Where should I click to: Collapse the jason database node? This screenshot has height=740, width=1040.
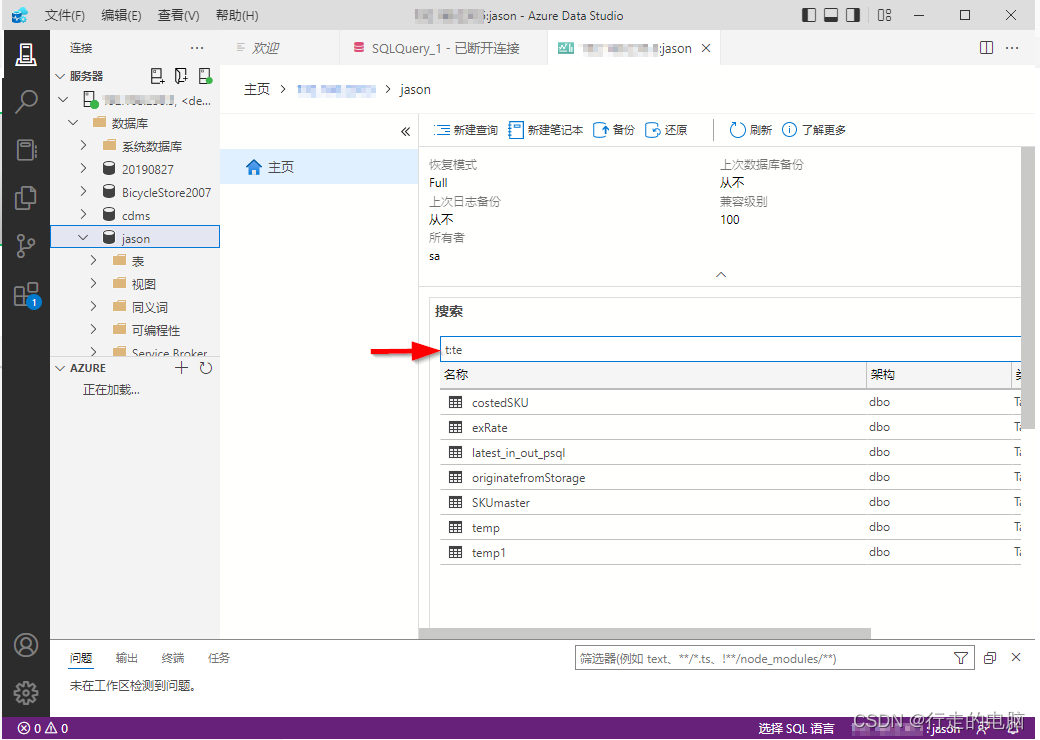[83, 237]
